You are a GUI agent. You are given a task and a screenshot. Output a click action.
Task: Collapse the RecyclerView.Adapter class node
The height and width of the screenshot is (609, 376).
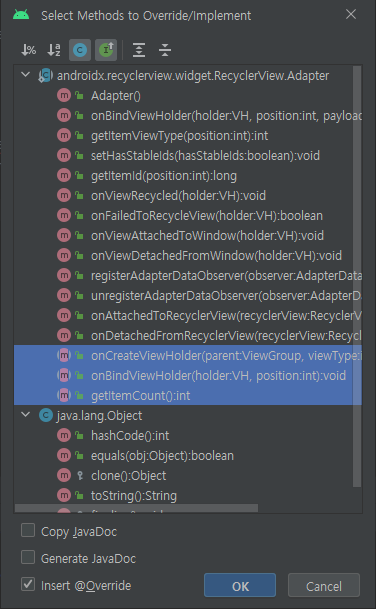click(26, 75)
